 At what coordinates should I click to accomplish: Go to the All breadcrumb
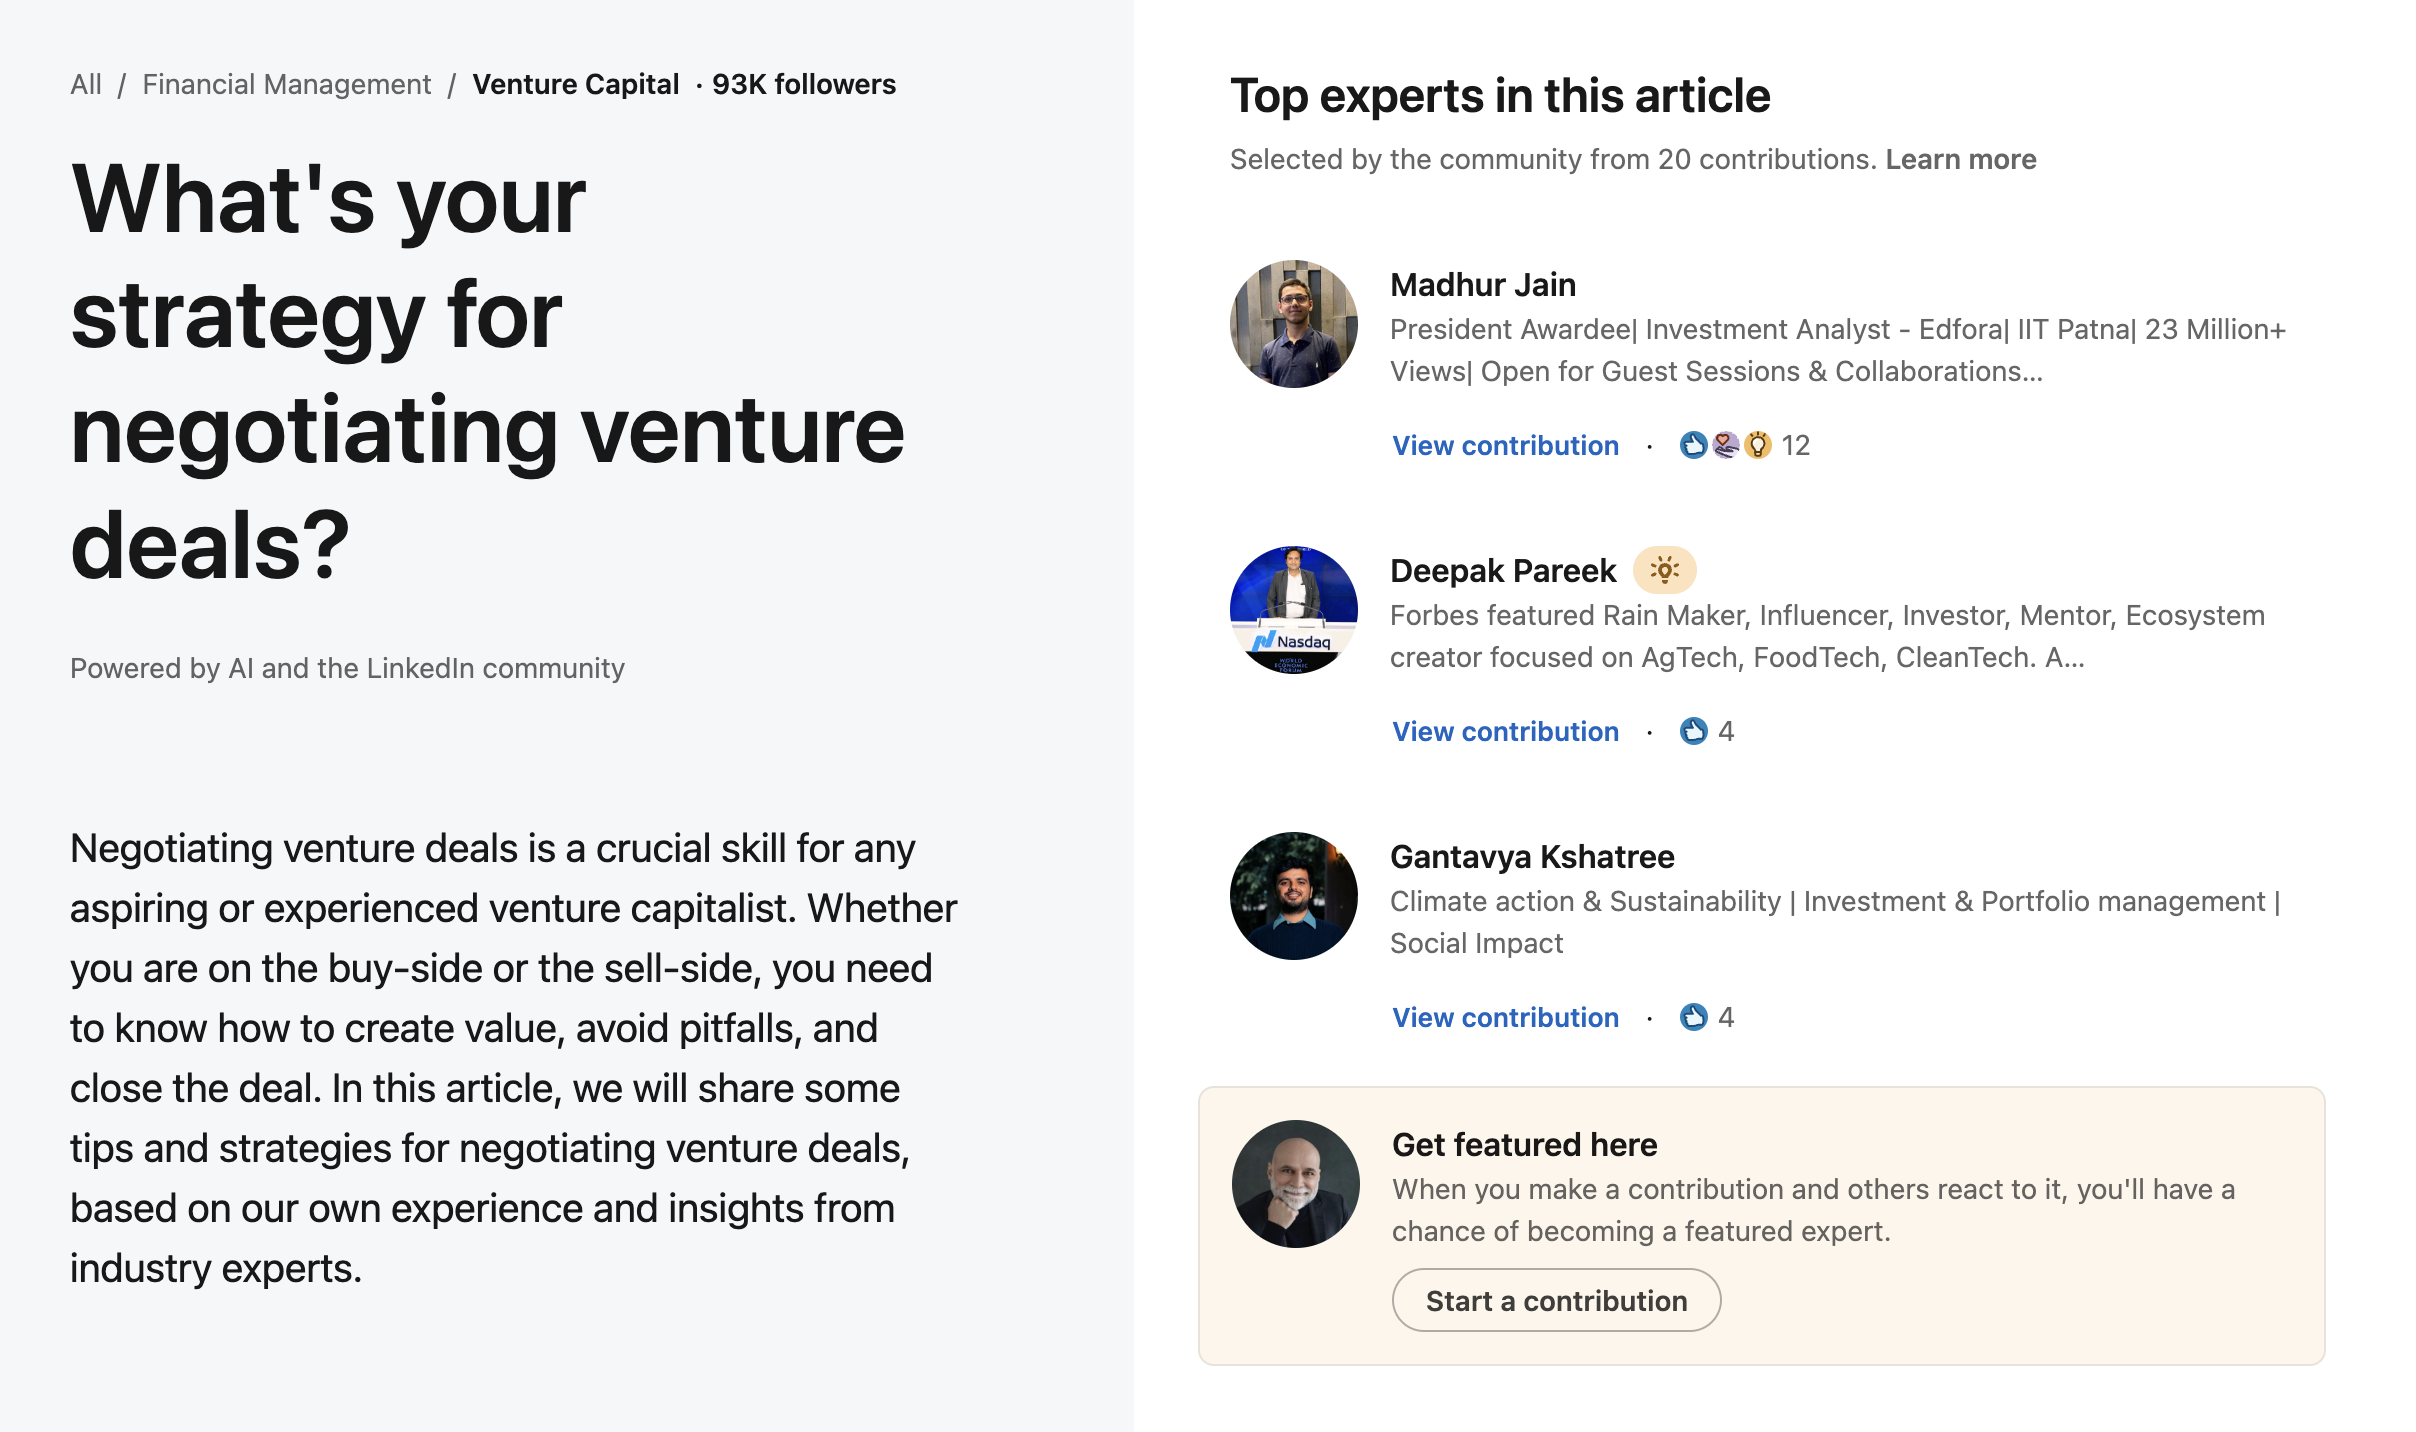pos(86,84)
